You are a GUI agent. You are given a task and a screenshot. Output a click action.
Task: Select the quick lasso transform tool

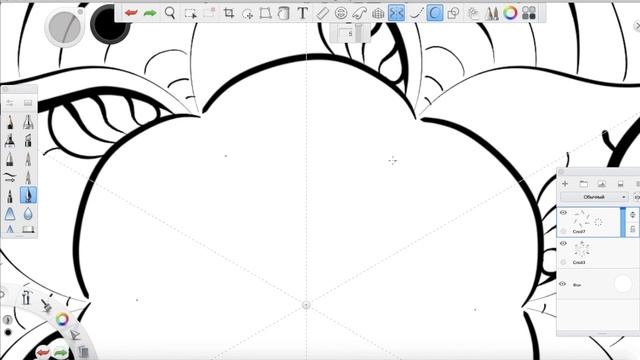247,14
